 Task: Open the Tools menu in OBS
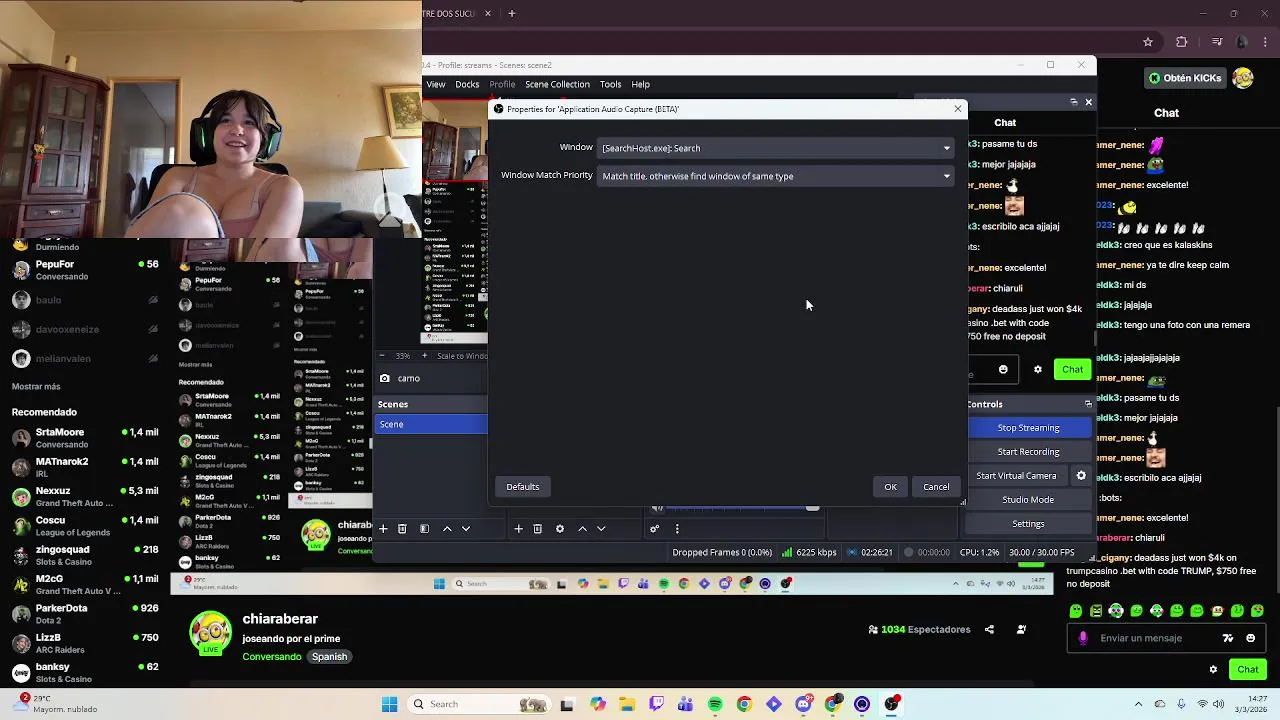610,84
